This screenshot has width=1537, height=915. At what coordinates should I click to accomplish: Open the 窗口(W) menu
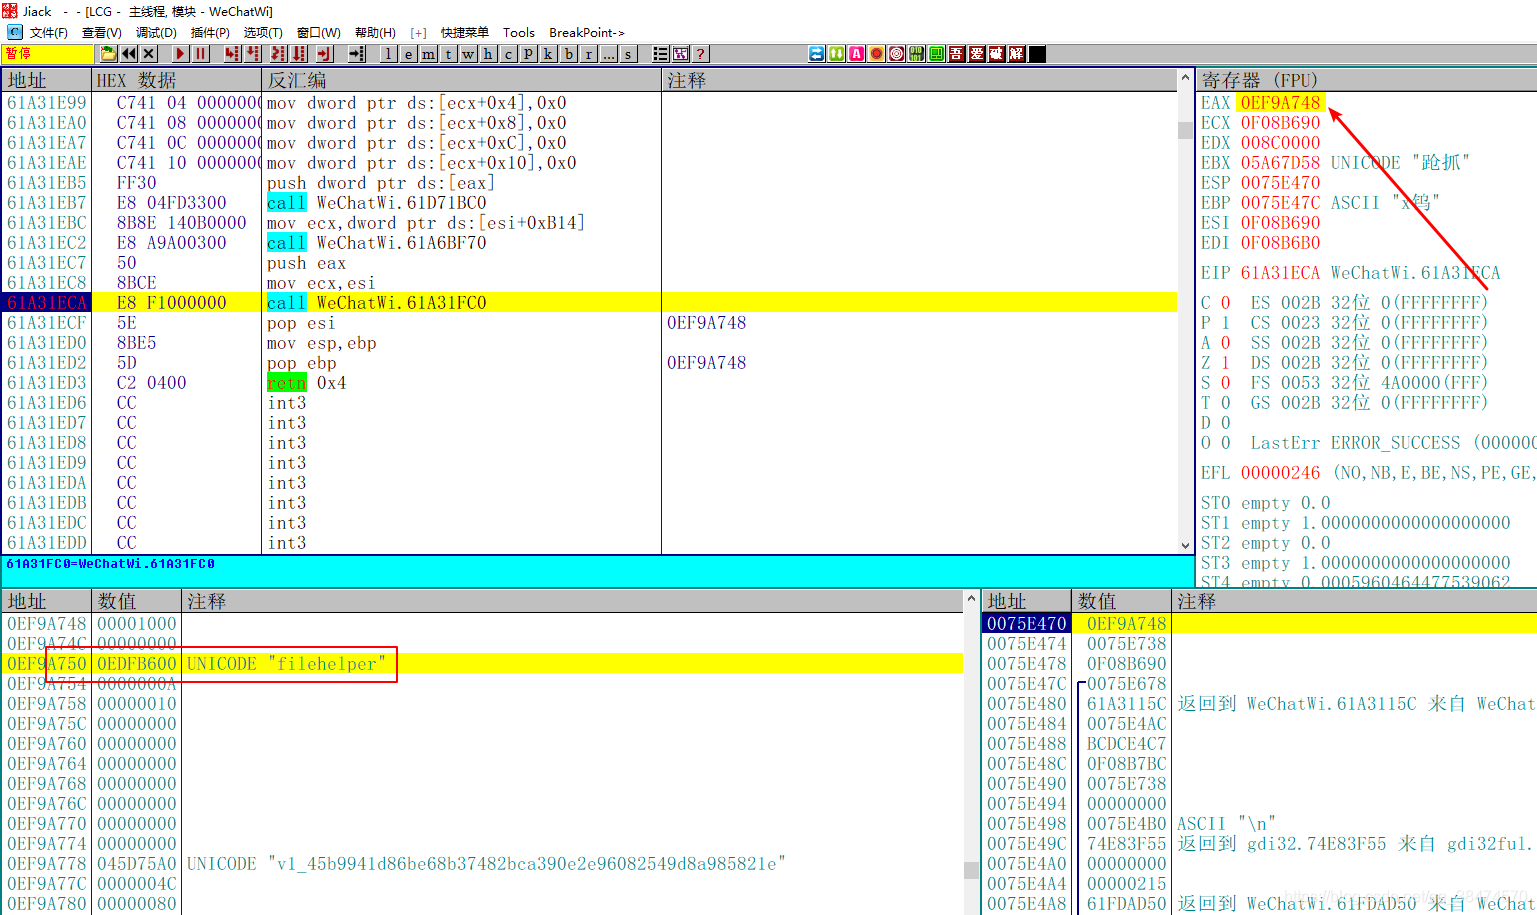pyautogui.click(x=319, y=33)
